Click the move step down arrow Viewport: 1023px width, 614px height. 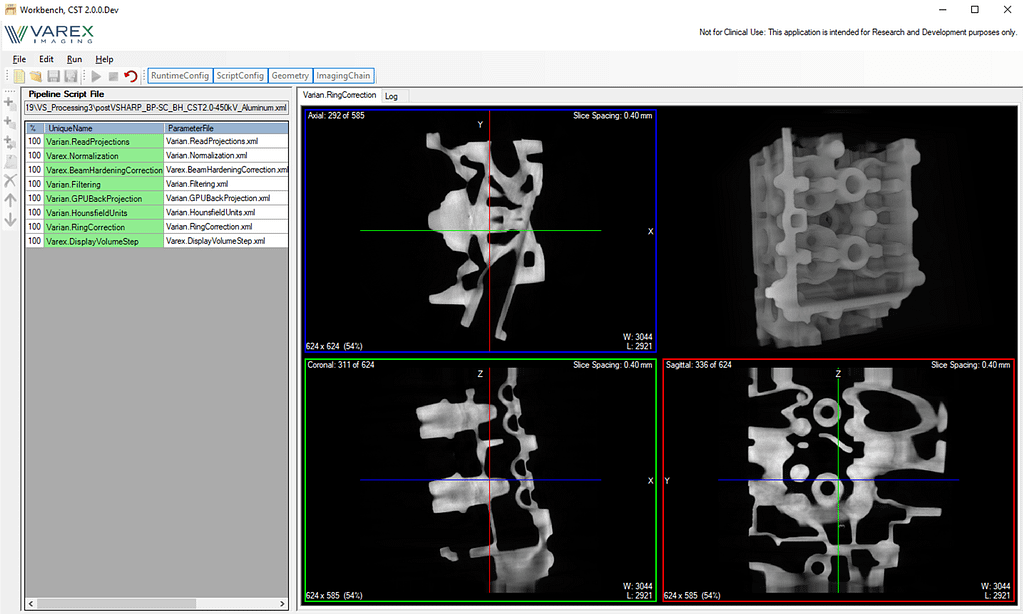point(10,219)
